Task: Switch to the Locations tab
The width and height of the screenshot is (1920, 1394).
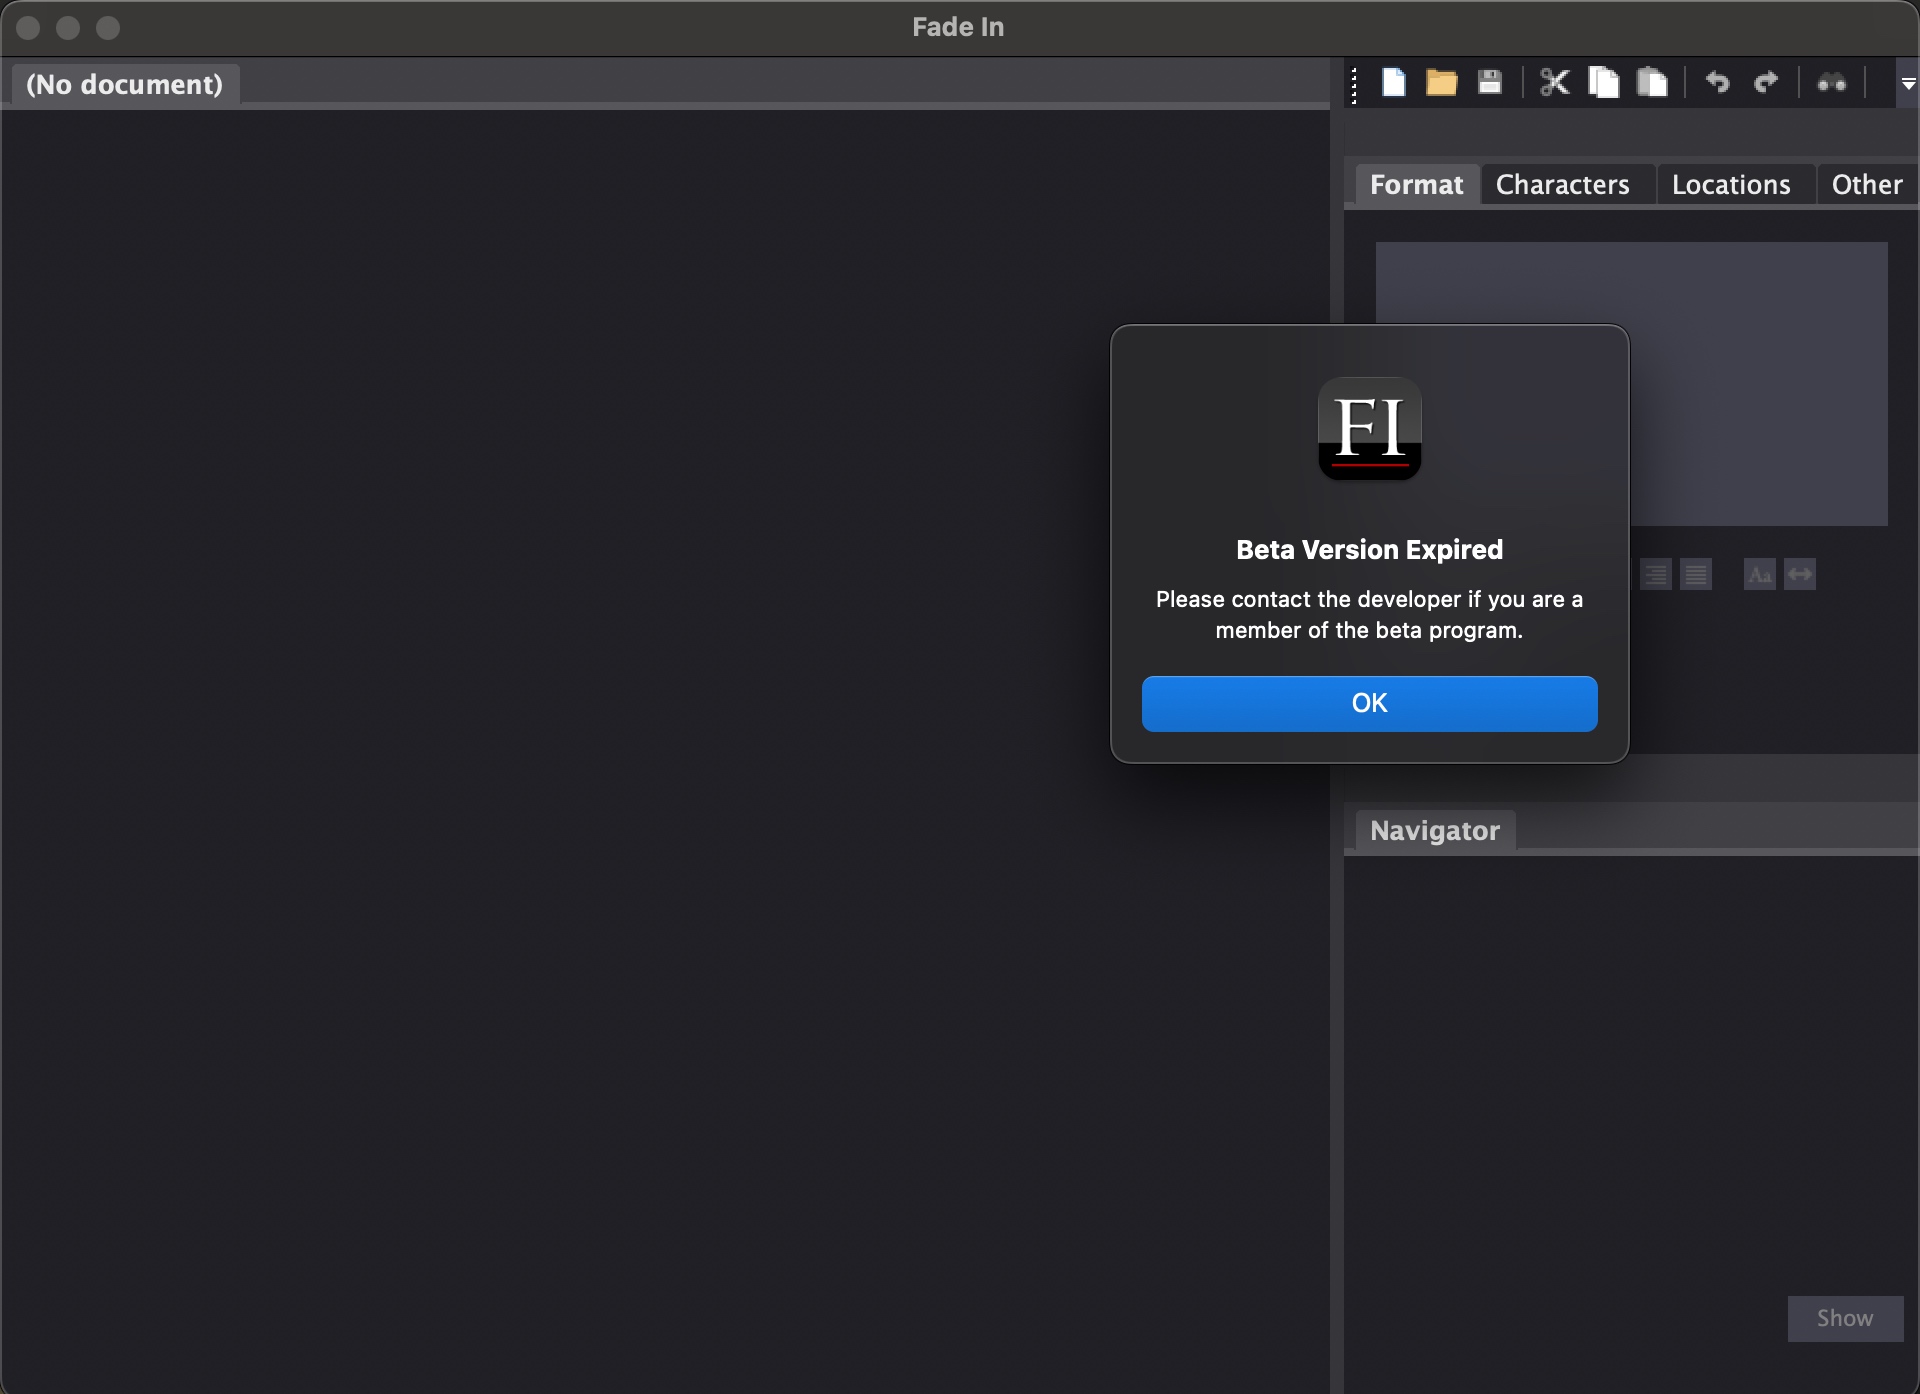Action: point(1731,185)
